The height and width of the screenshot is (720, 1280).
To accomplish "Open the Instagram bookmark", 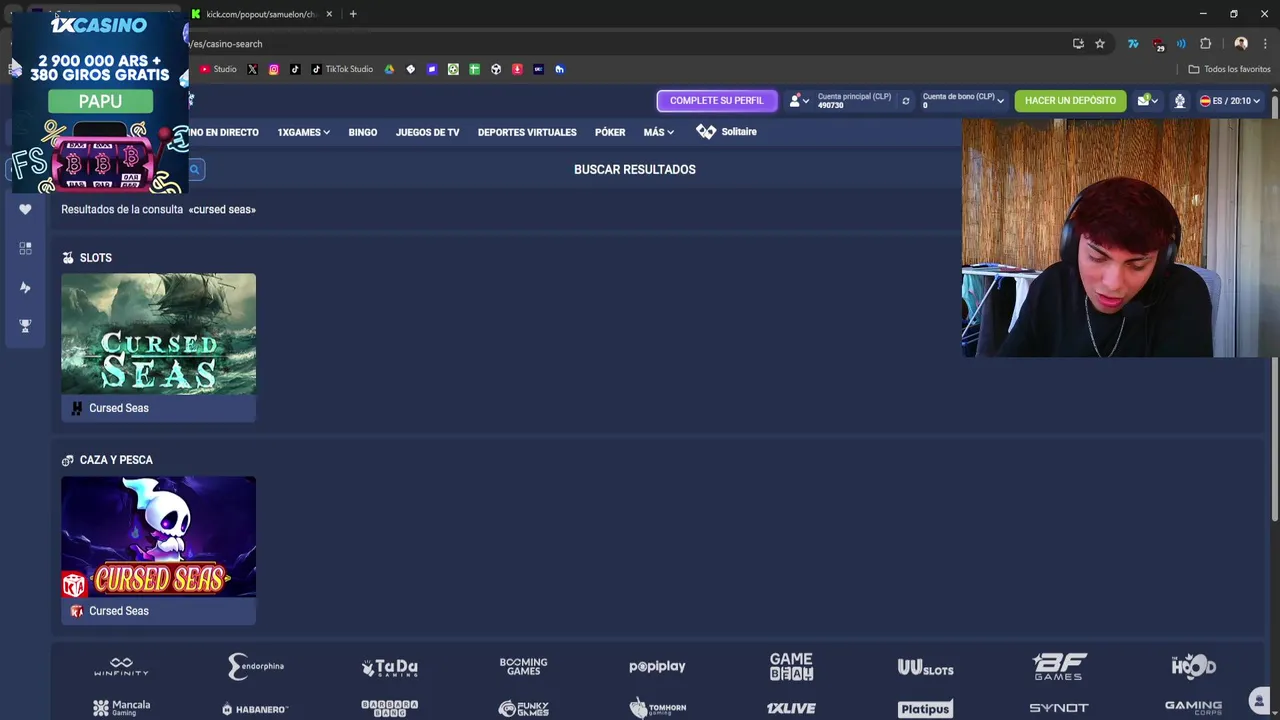I will [x=273, y=69].
